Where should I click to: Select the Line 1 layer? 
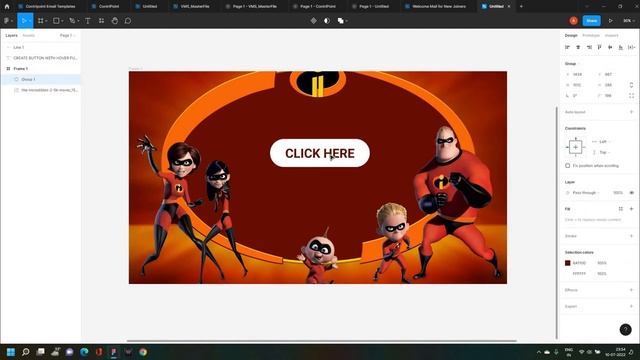(40, 47)
